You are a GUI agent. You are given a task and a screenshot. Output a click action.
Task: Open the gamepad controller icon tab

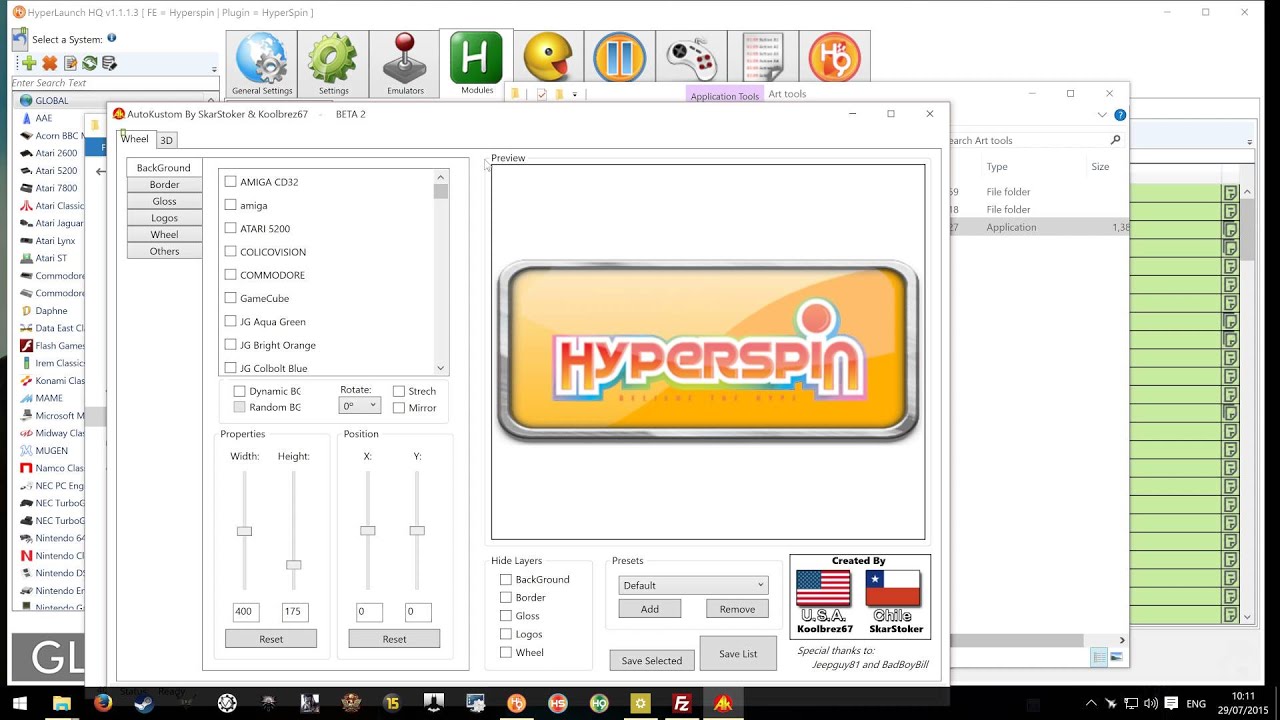(691, 57)
